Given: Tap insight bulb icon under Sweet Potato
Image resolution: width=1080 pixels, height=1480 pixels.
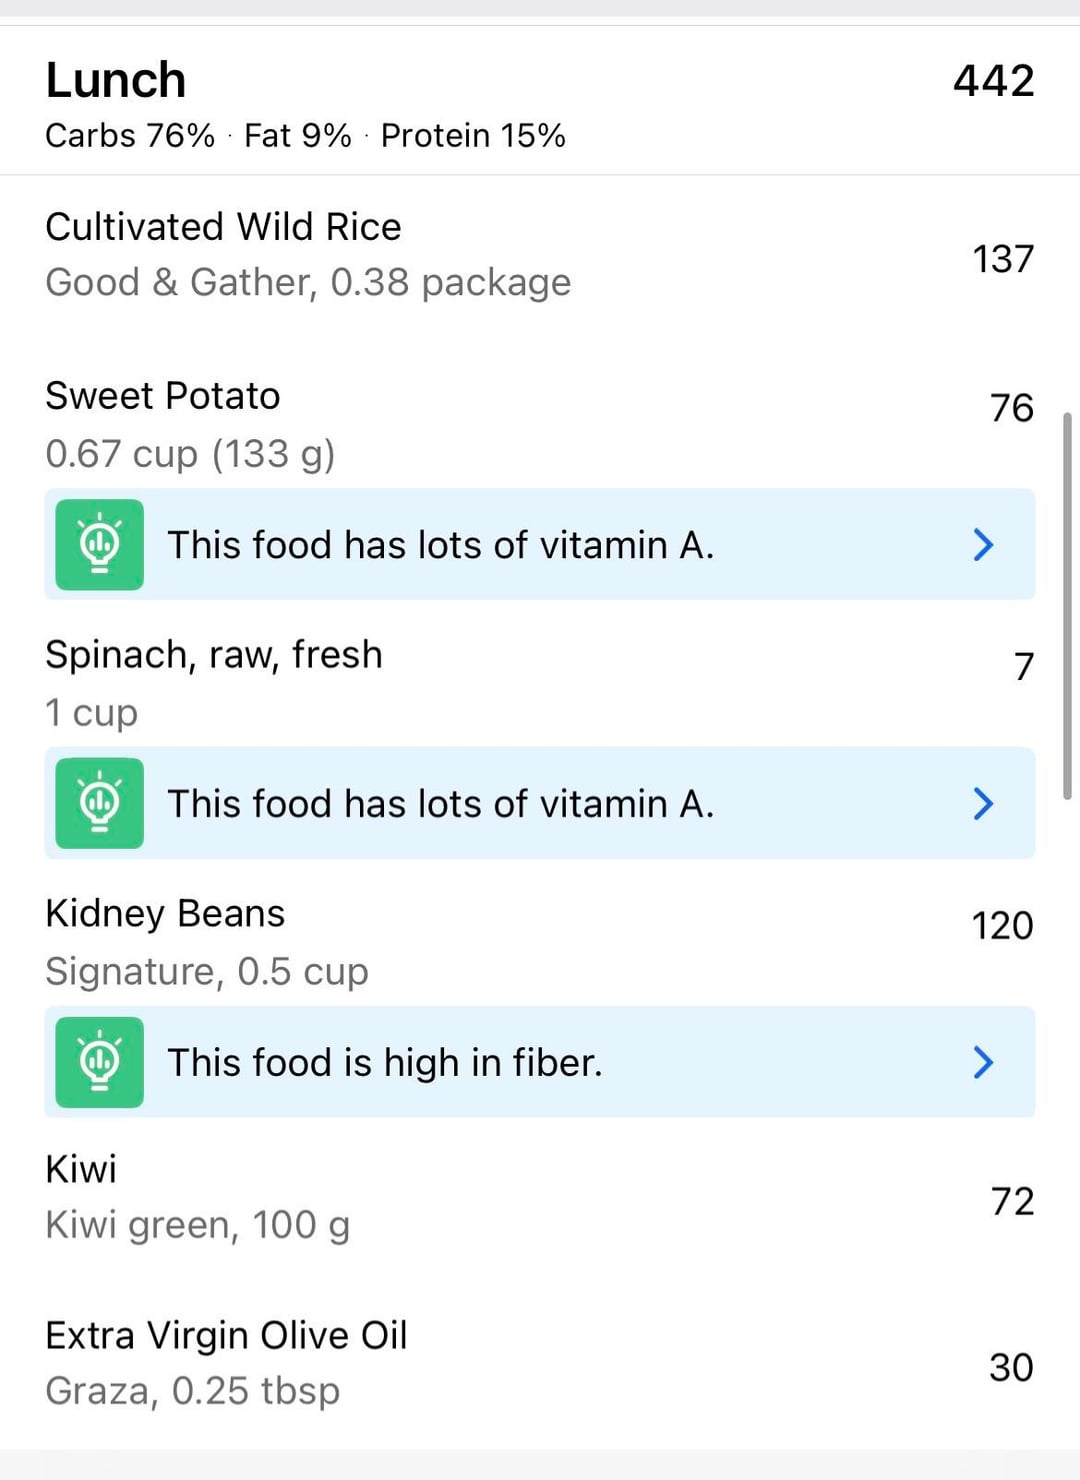Looking at the screenshot, I should (99, 545).
